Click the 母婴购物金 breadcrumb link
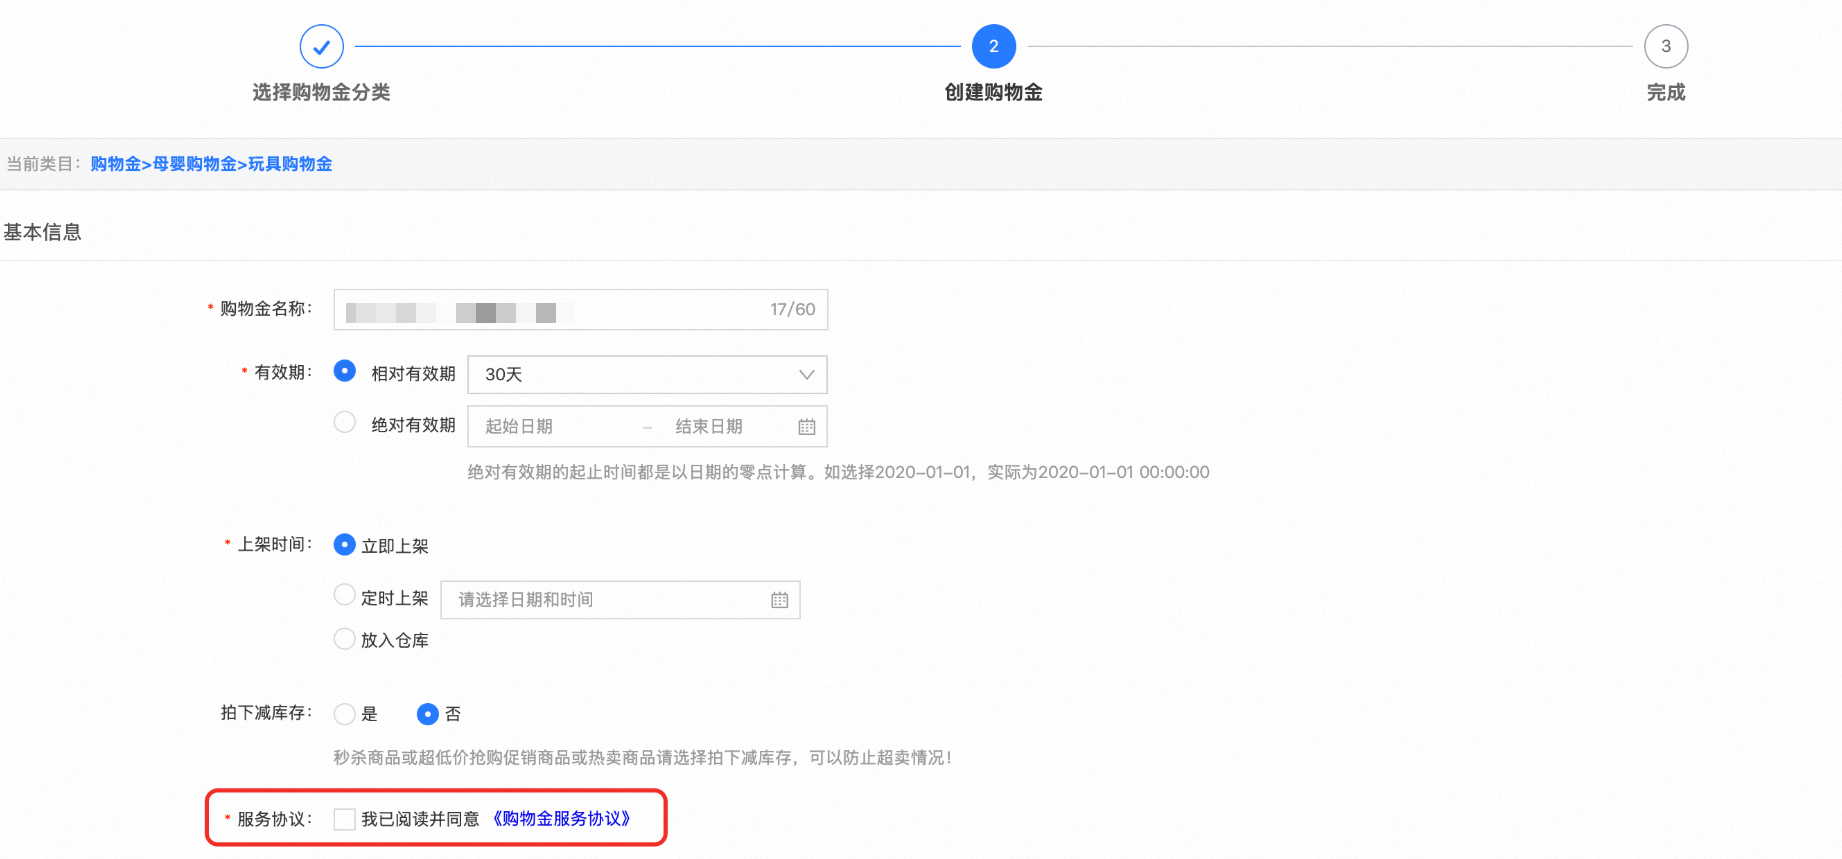Image resolution: width=1842 pixels, height=859 pixels. tap(194, 164)
